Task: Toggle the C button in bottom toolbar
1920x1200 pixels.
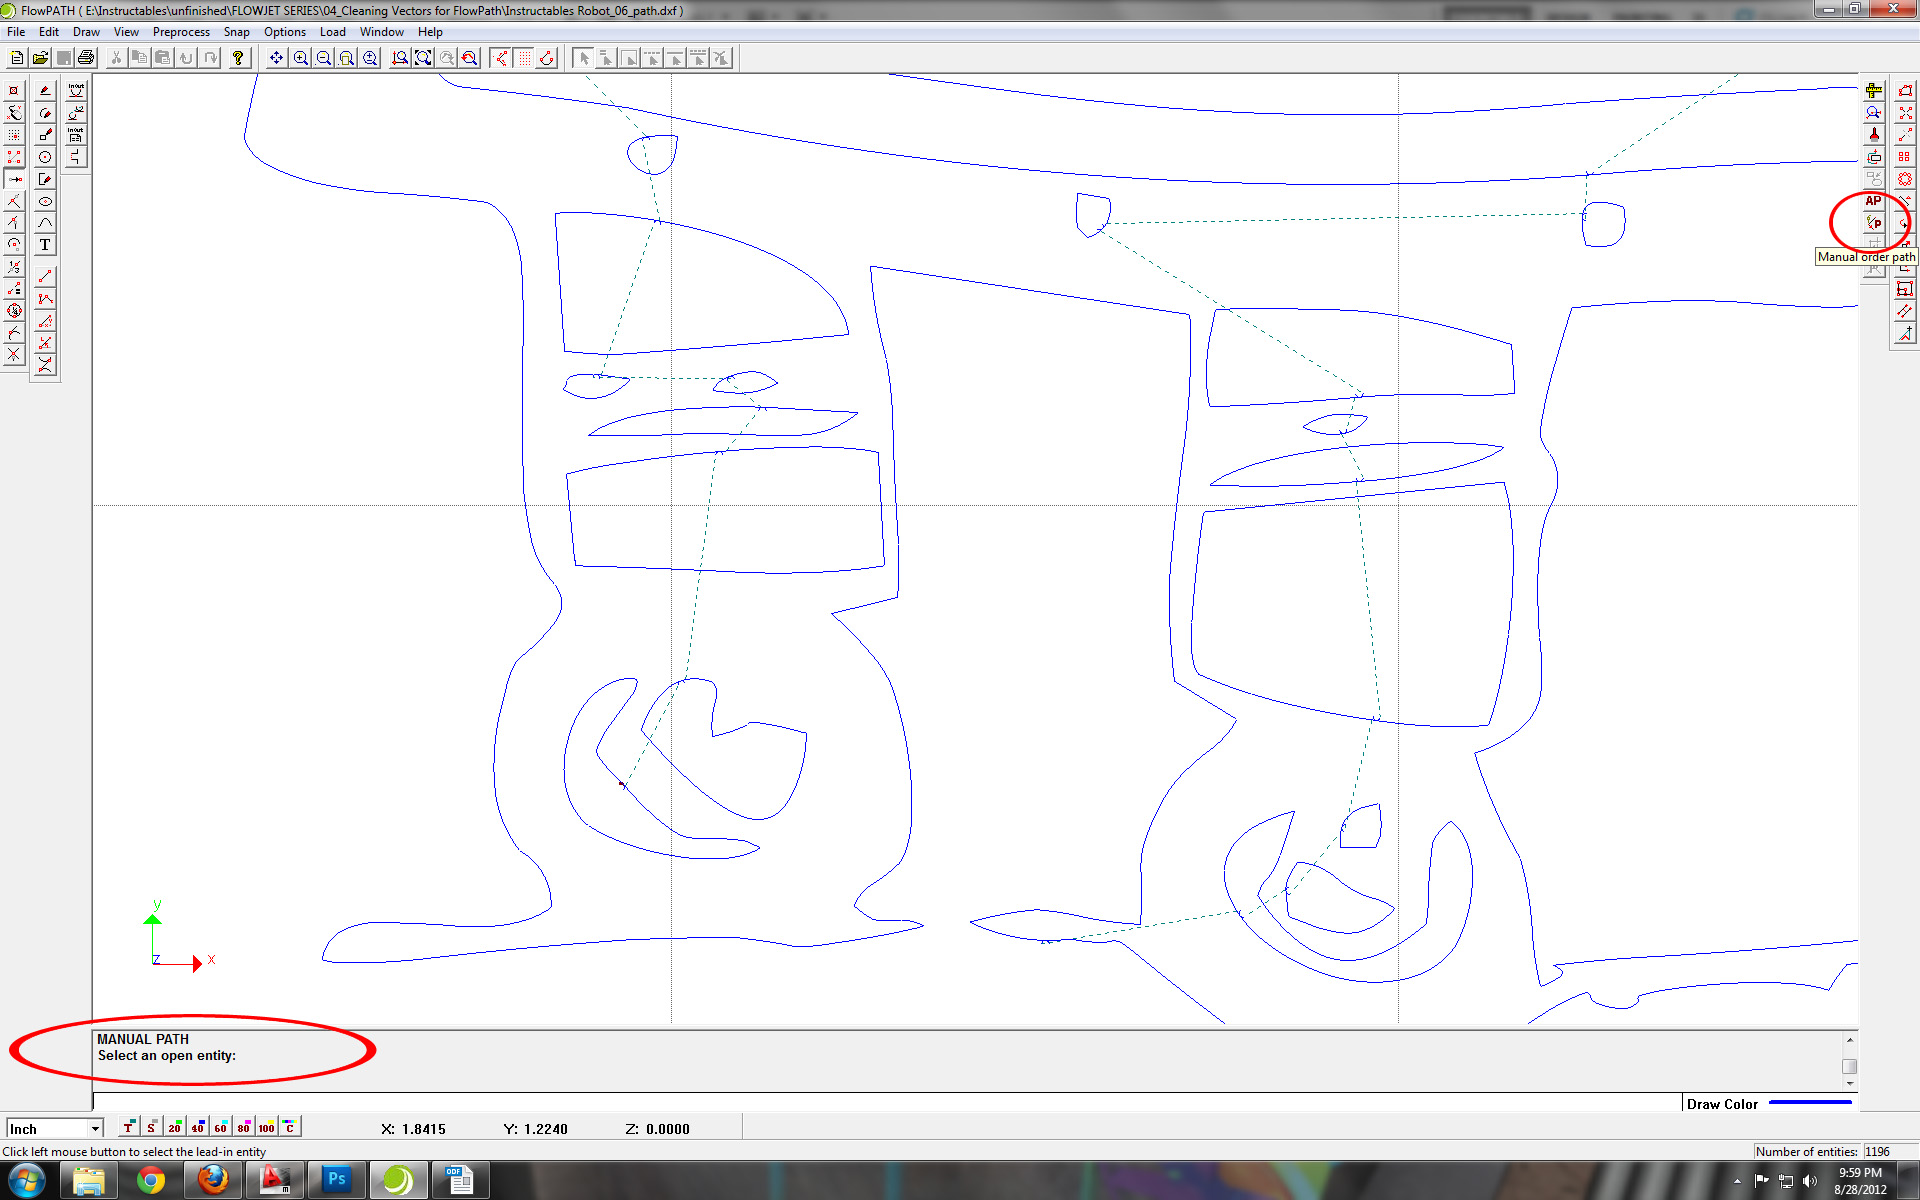Action: point(289,1127)
